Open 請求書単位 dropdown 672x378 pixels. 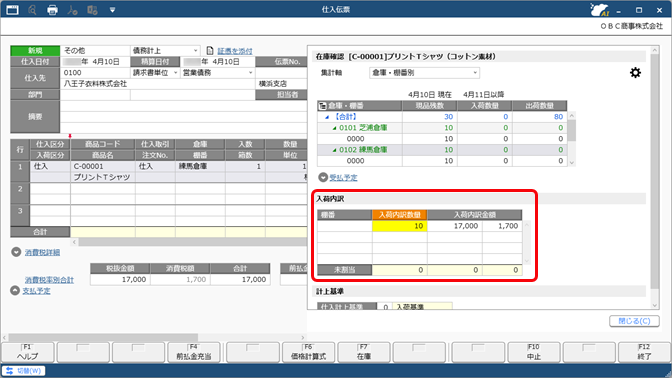click(x=175, y=73)
